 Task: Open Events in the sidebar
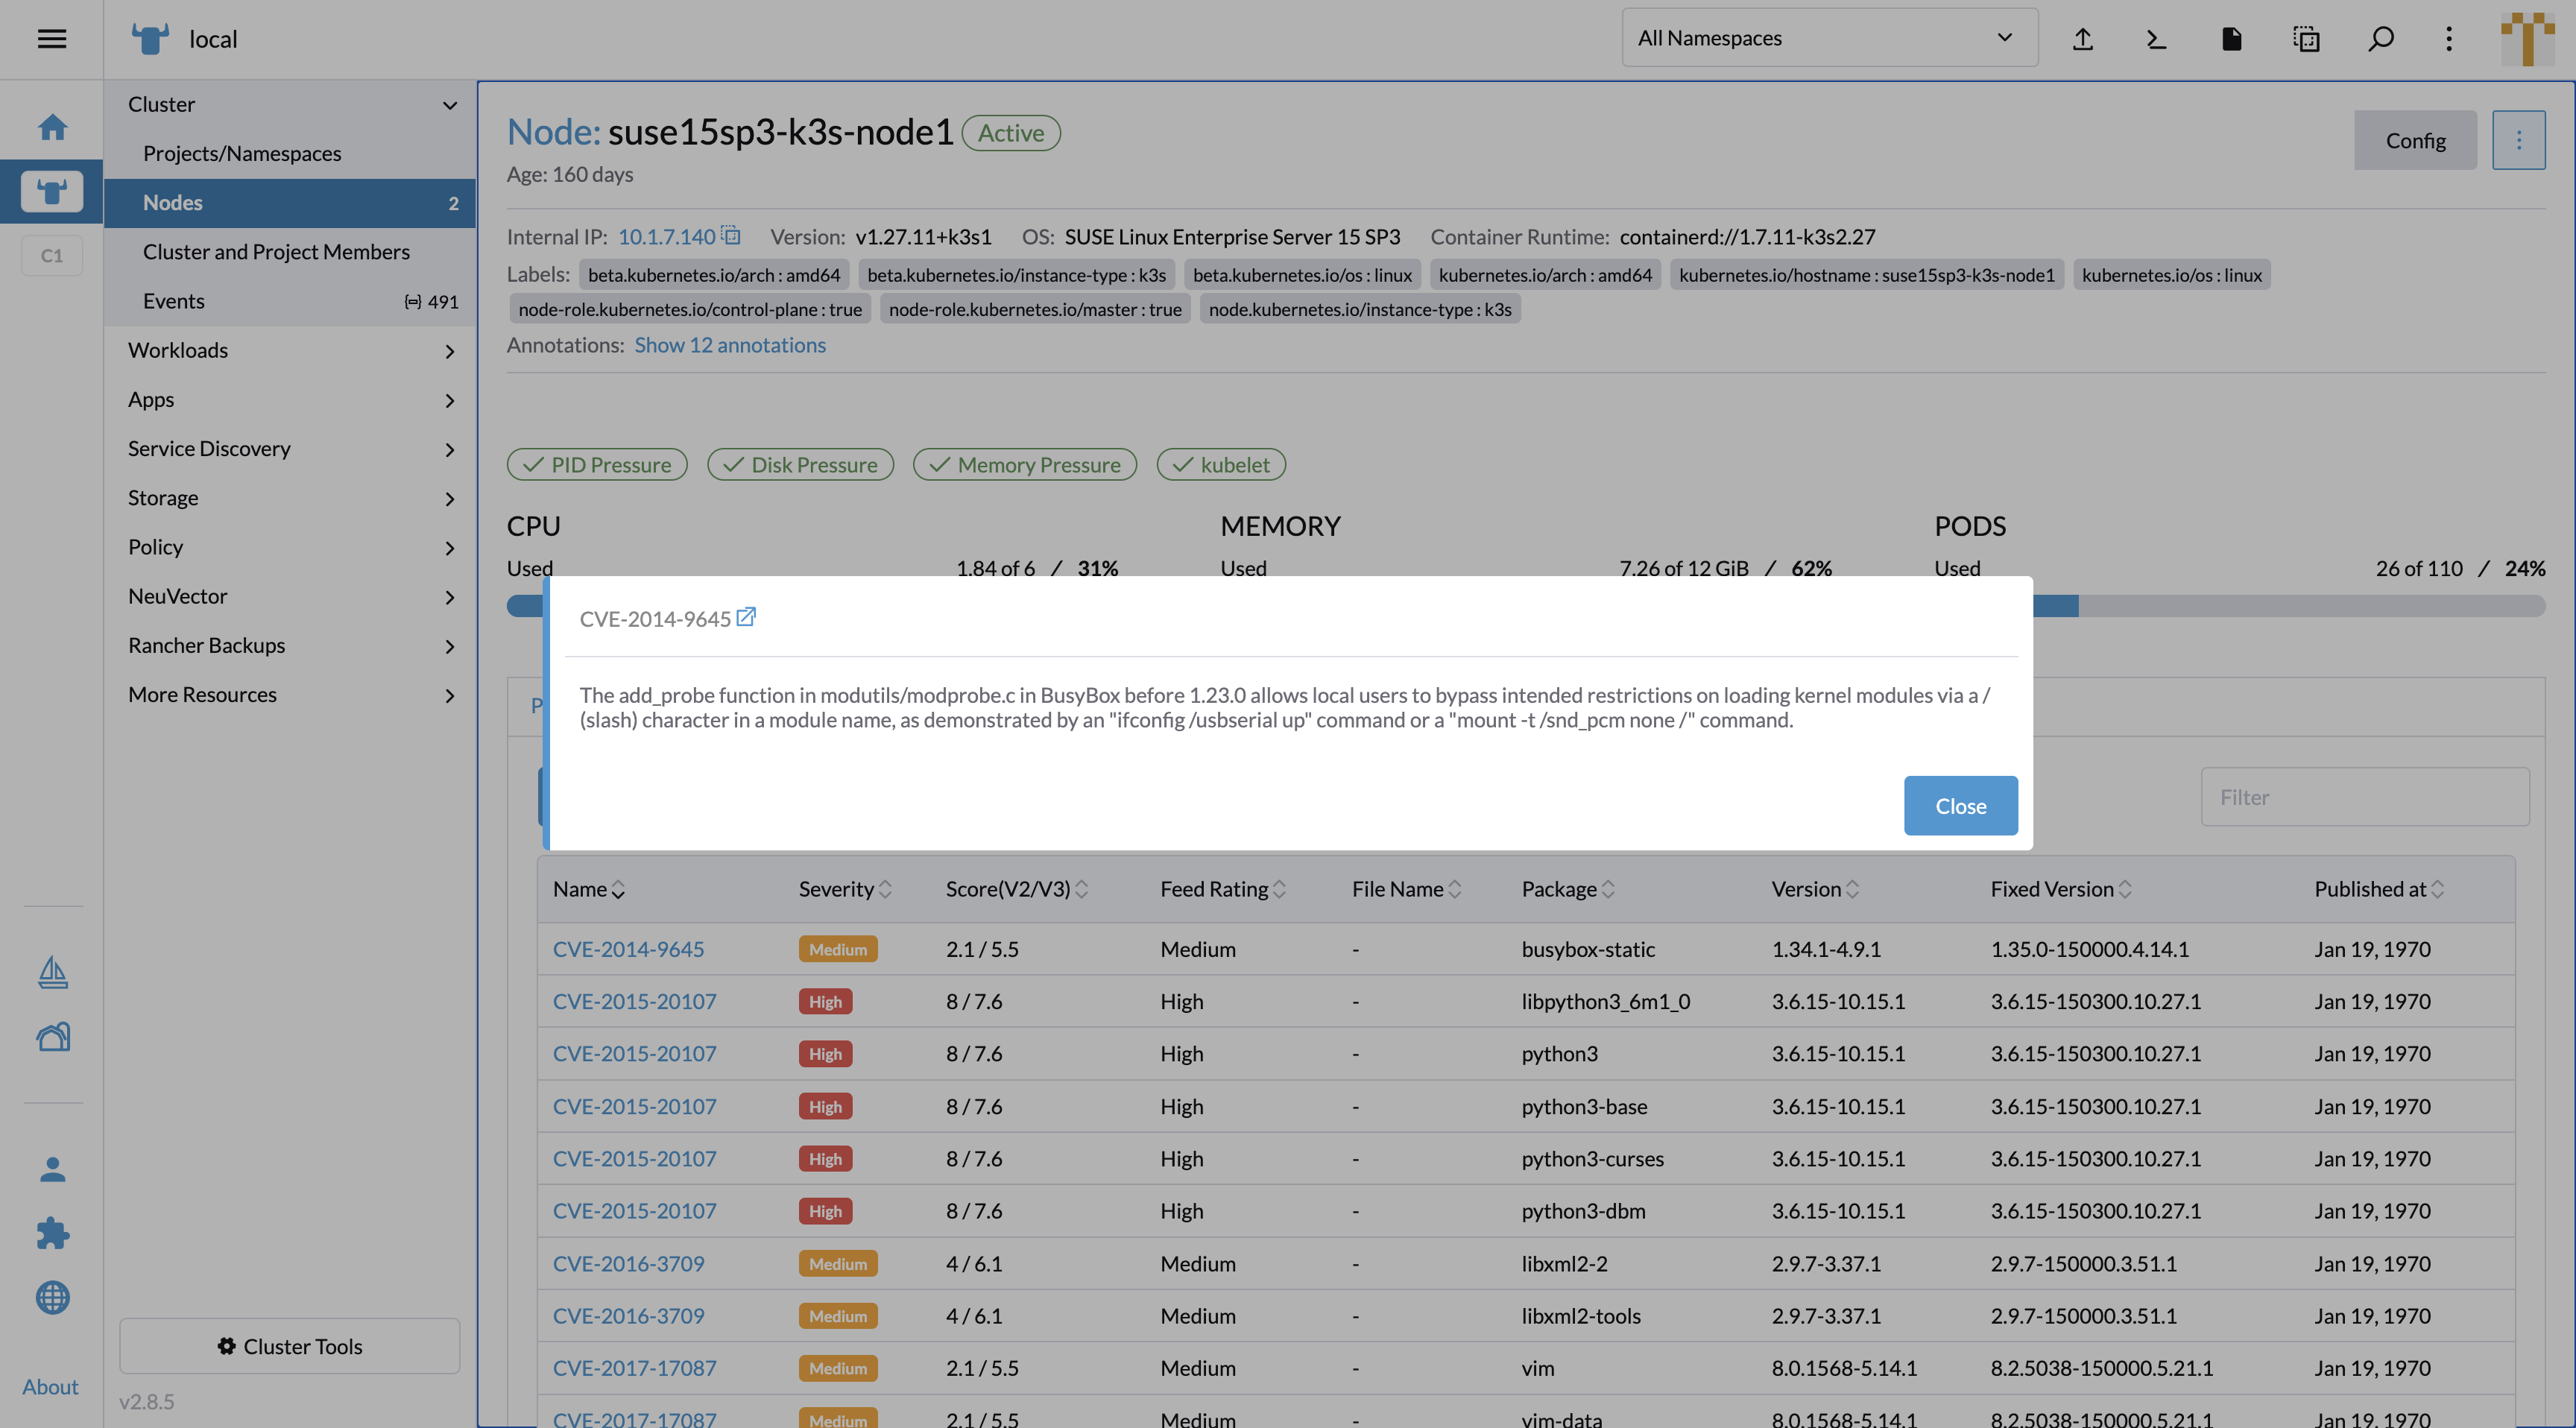[173, 301]
